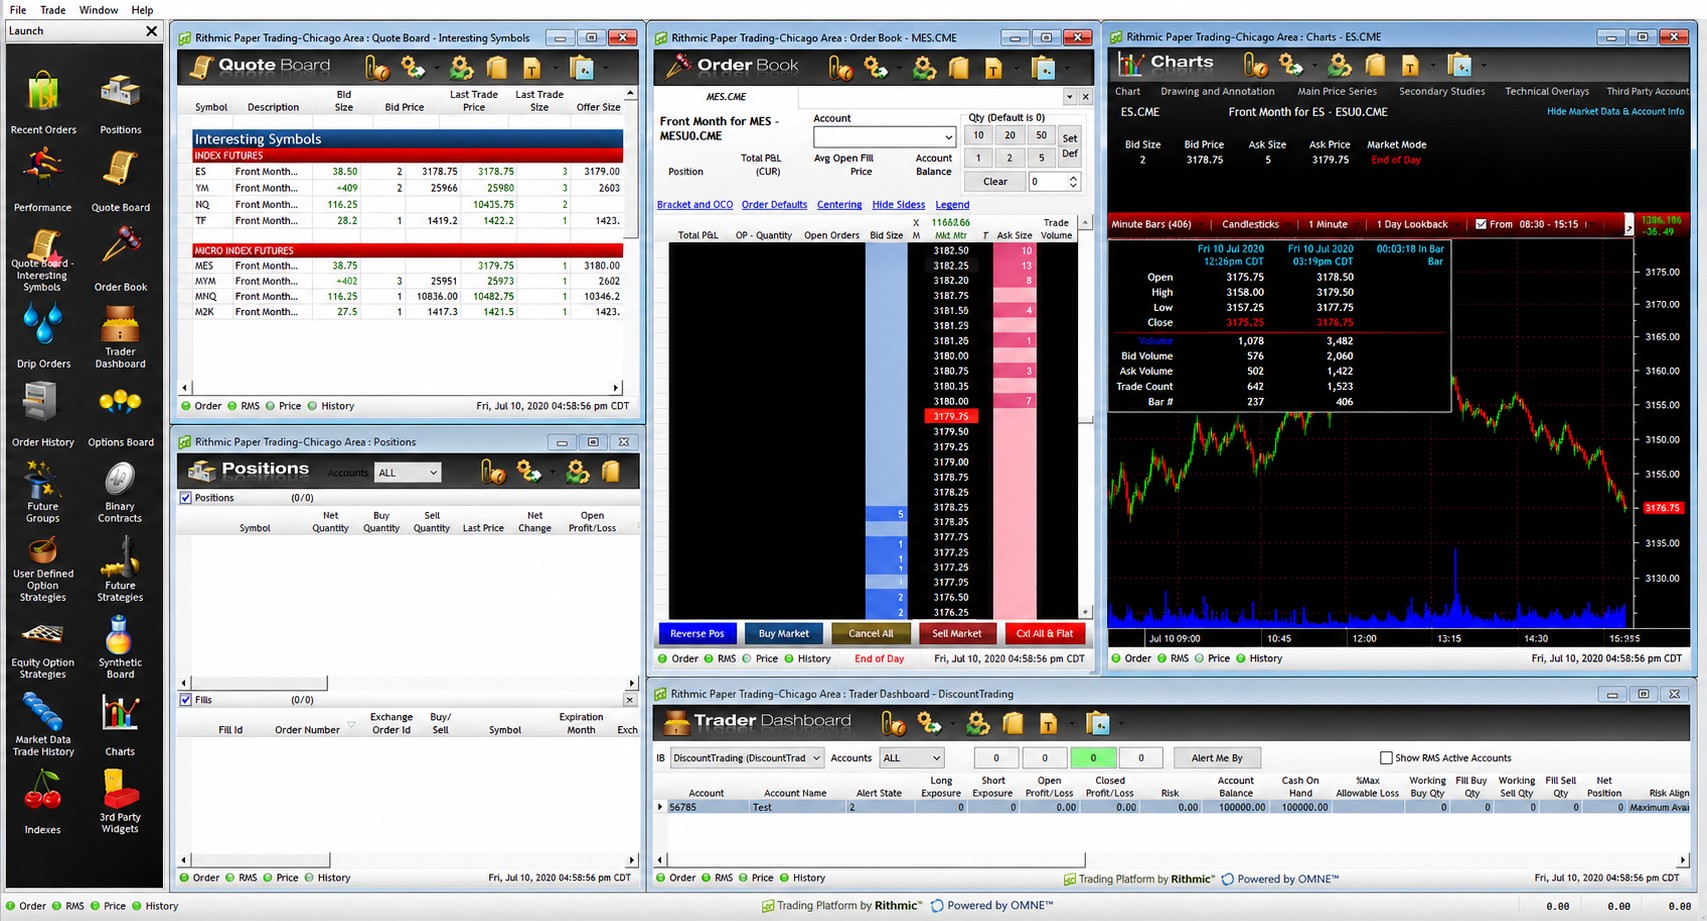Open Accounts ALL dropdown in Trader Dashboard
The width and height of the screenshot is (1707, 921).
click(911, 758)
